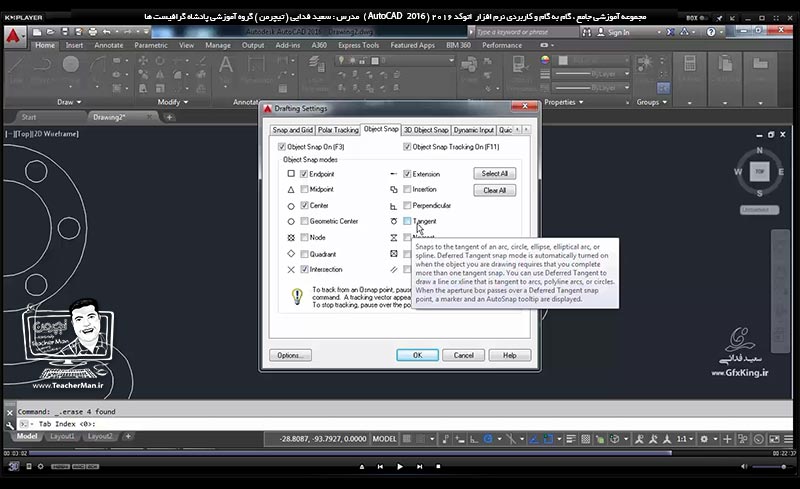This screenshot has width=800, height=489.
Task: Toggle Ortho mode icon in status bar
Action: [x=473, y=438]
